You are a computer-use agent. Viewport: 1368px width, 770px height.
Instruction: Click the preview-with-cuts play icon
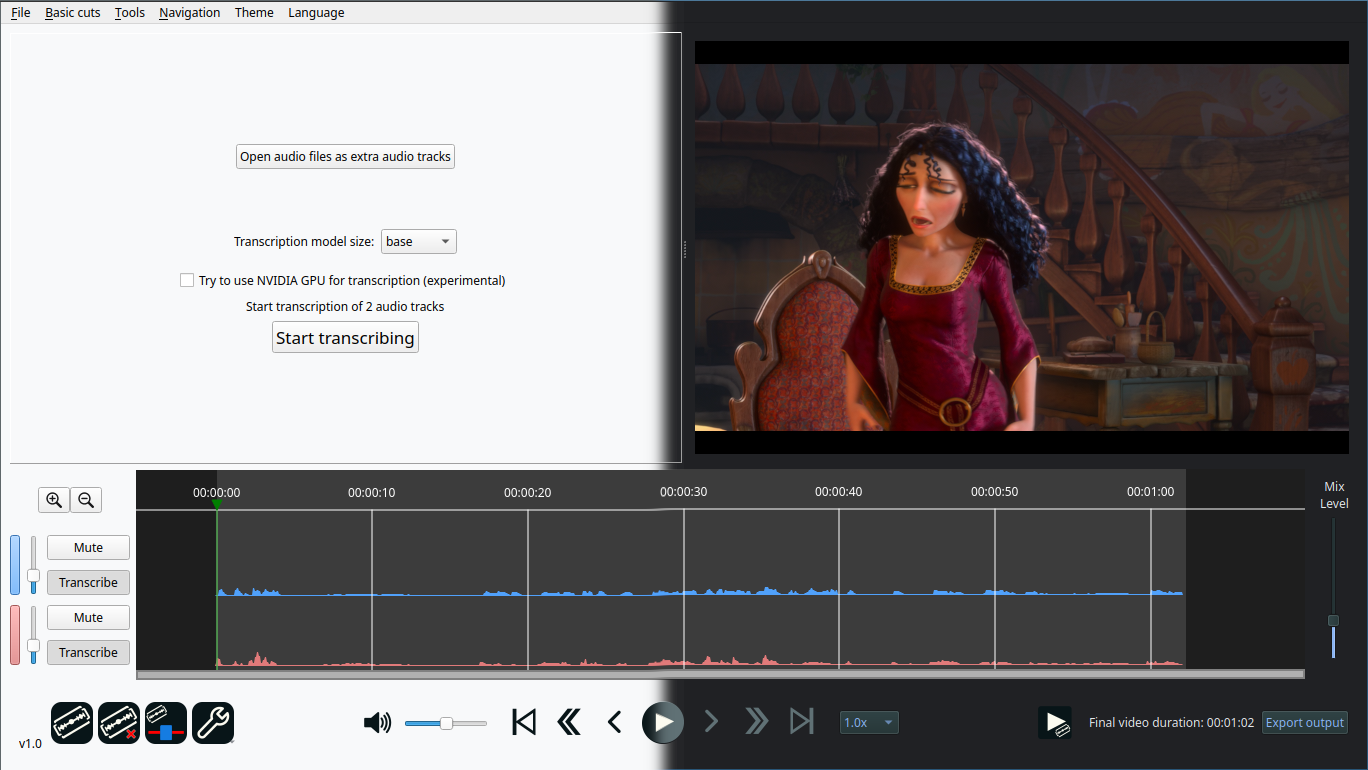(x=1055, y=722)
